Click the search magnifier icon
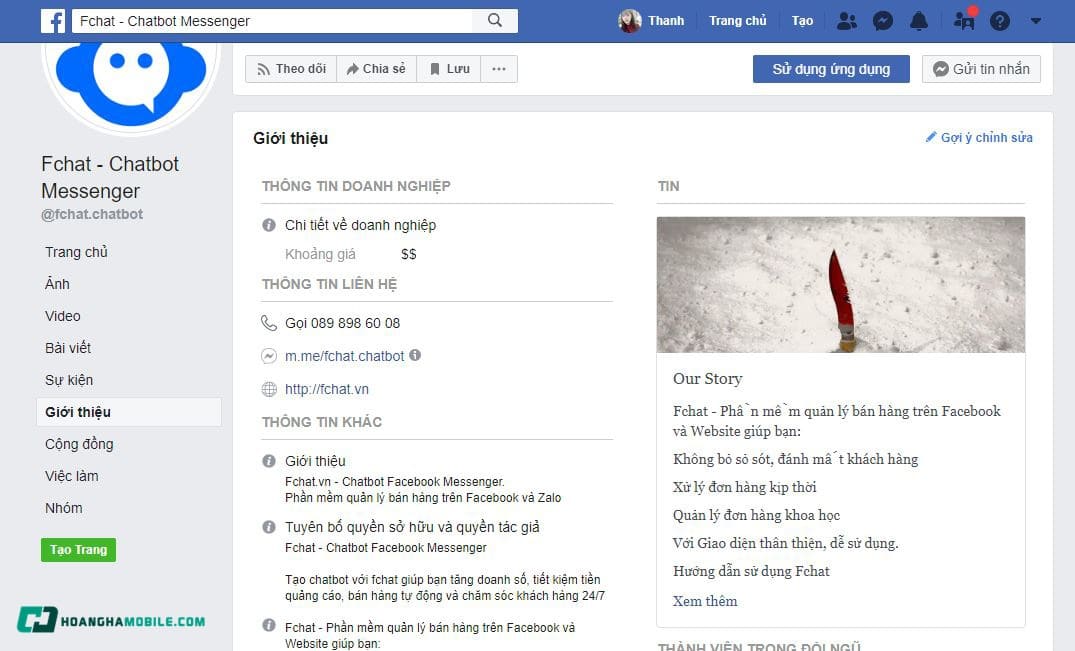This screenshot has width=1075, height=651. coord(494,20)
